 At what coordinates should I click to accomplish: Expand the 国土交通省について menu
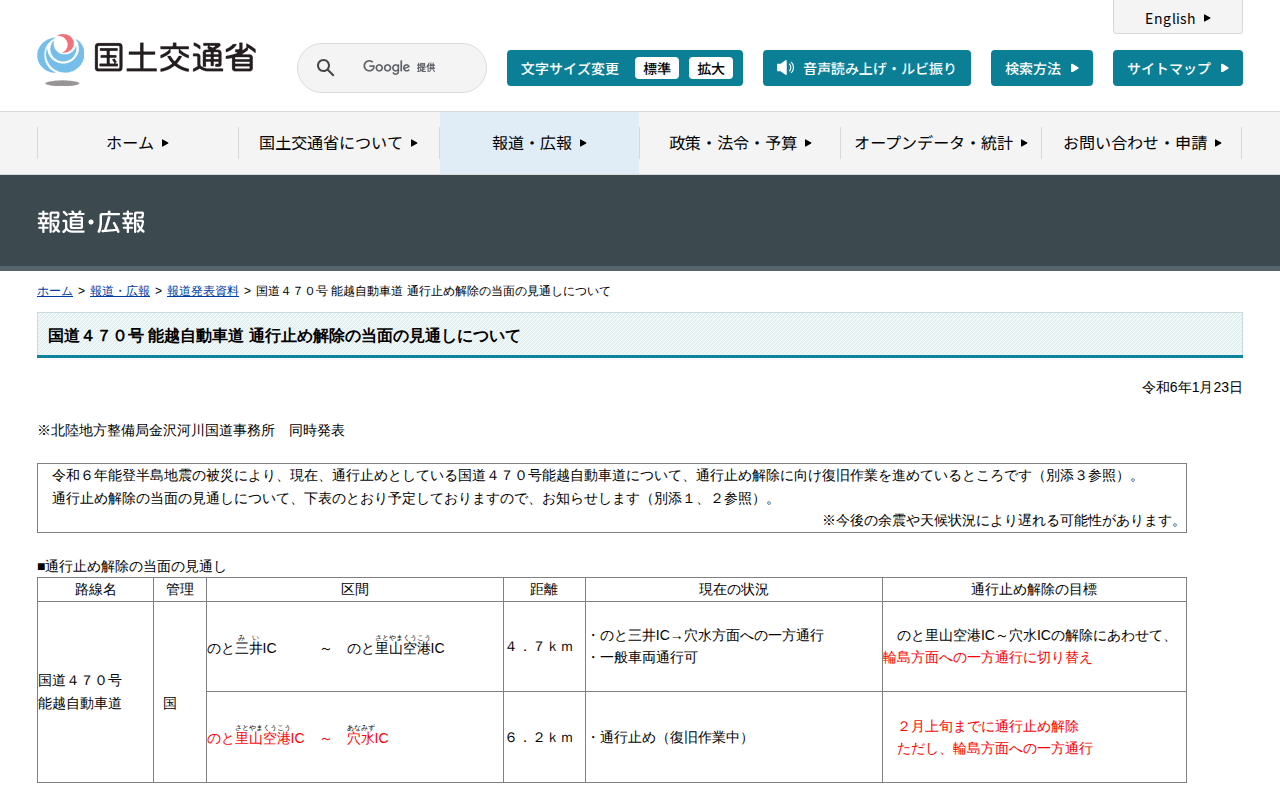point(338,143)
